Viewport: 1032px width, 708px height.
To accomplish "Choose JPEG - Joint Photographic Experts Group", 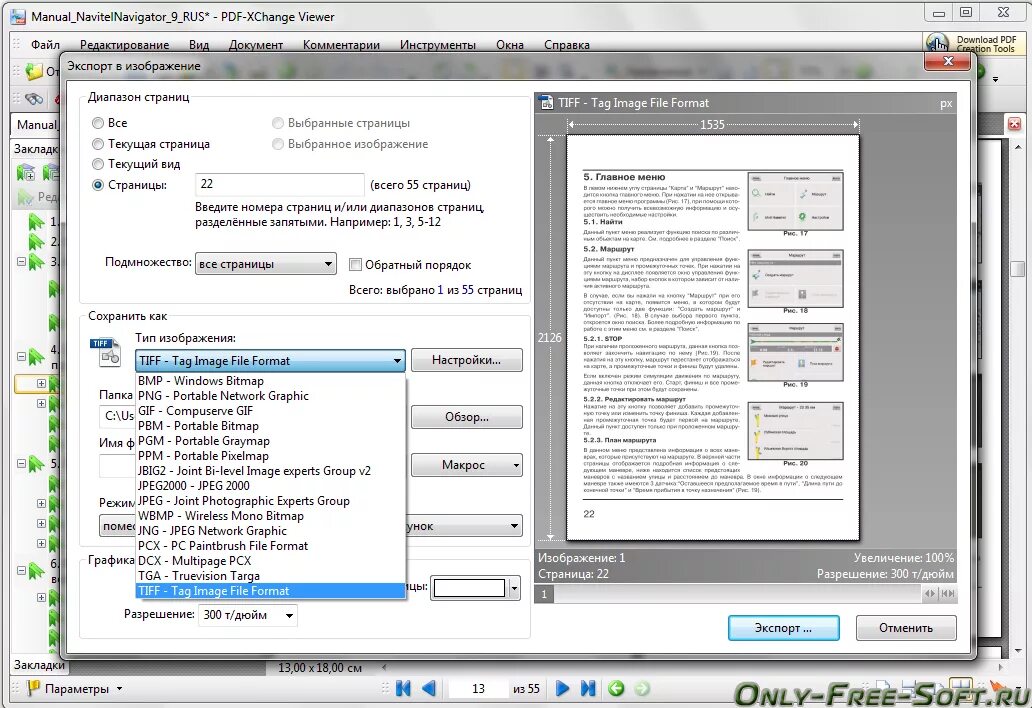I will pos(271,501).
